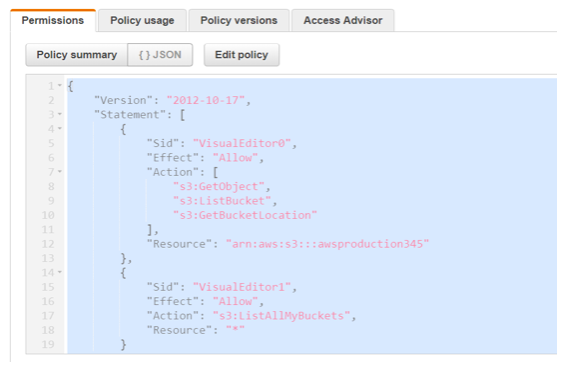Open the Access Advisor tab
Viewport: 572px width, 369px height.
[x=343, y=20]
